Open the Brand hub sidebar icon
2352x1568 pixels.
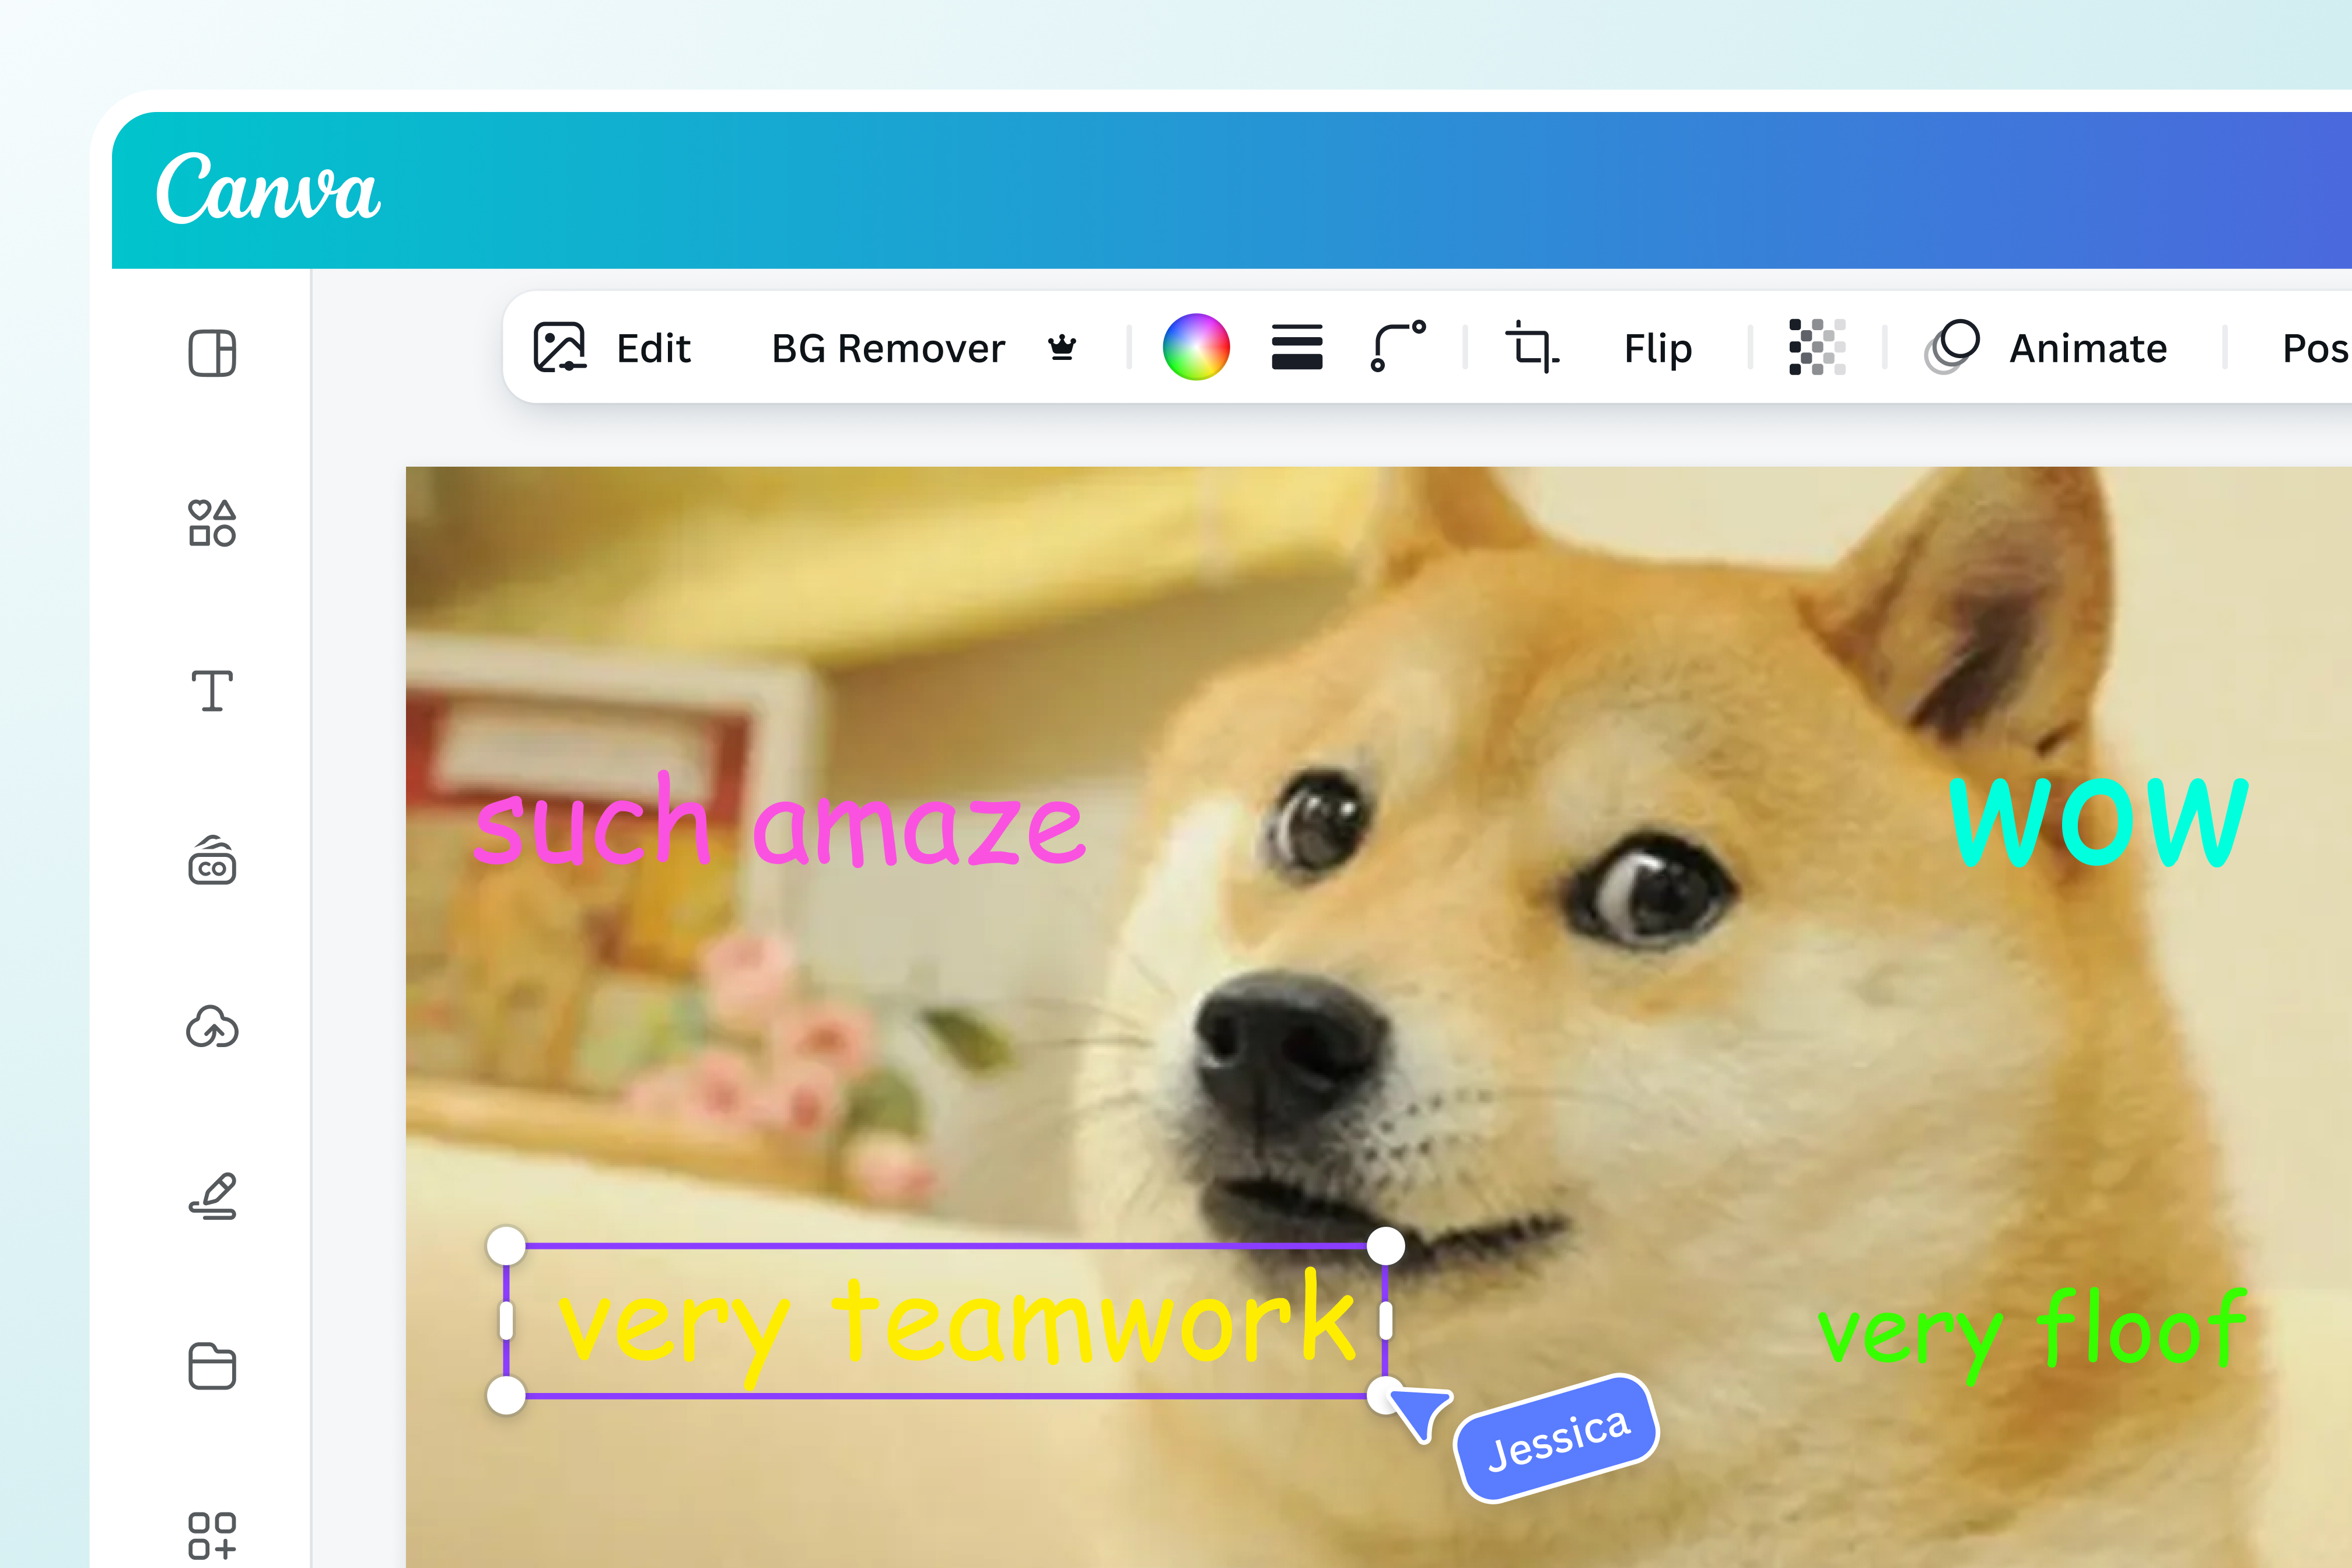(x=212, y=860)
